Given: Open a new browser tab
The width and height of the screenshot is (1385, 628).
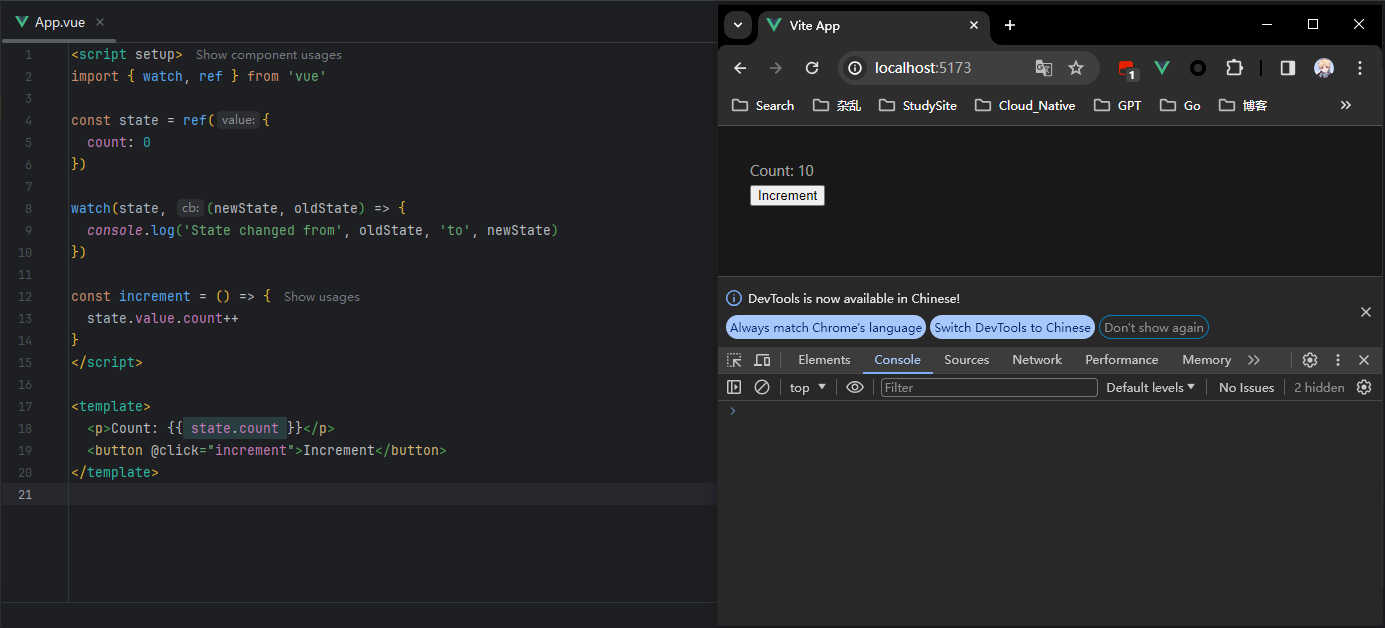Looking at the screenshot, I should point(1010,25).
